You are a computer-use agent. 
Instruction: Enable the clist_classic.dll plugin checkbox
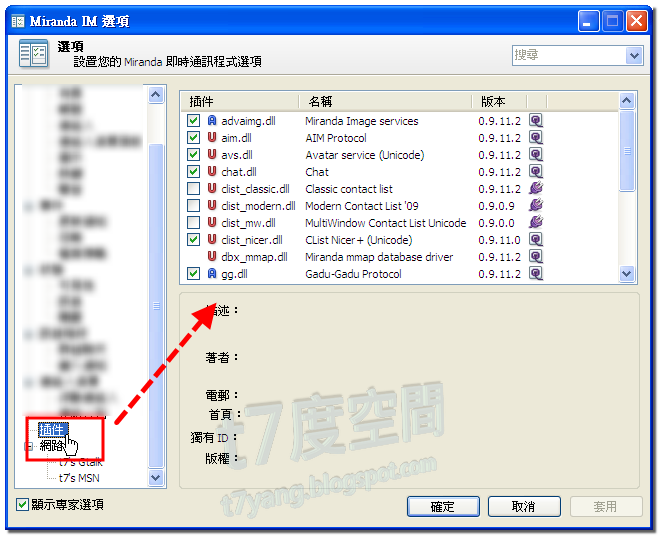(x=193, y=189)
